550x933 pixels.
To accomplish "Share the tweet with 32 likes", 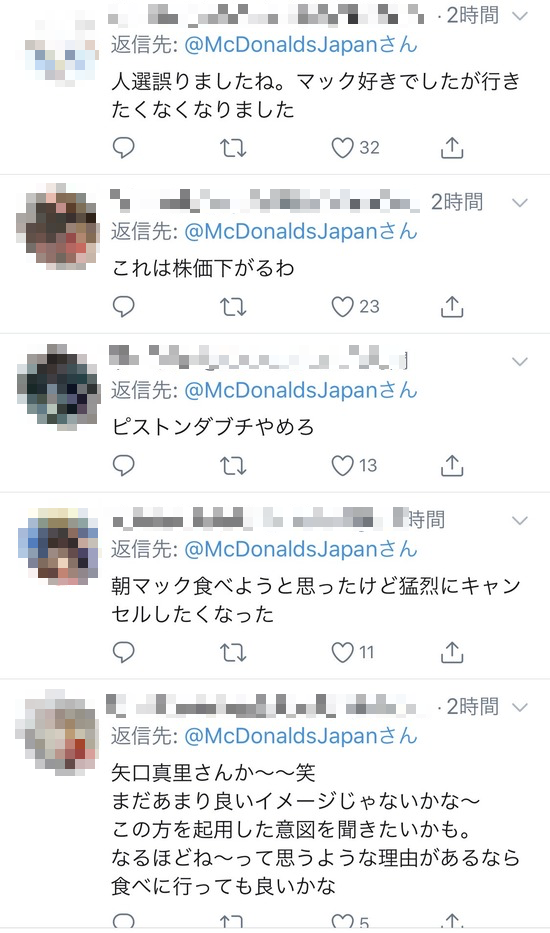I will click(452, 148).
